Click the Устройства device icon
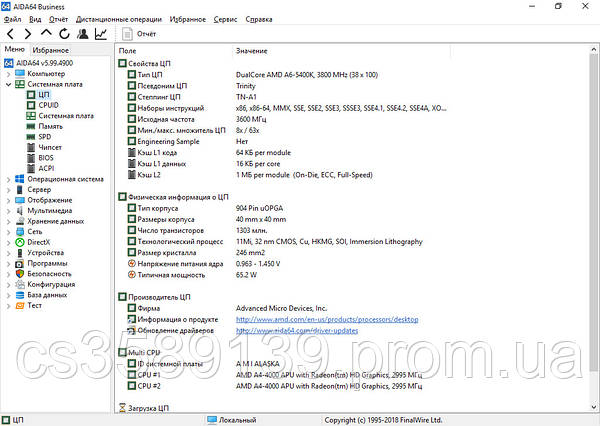Screen dimensions: 600x426 (20, 253)
